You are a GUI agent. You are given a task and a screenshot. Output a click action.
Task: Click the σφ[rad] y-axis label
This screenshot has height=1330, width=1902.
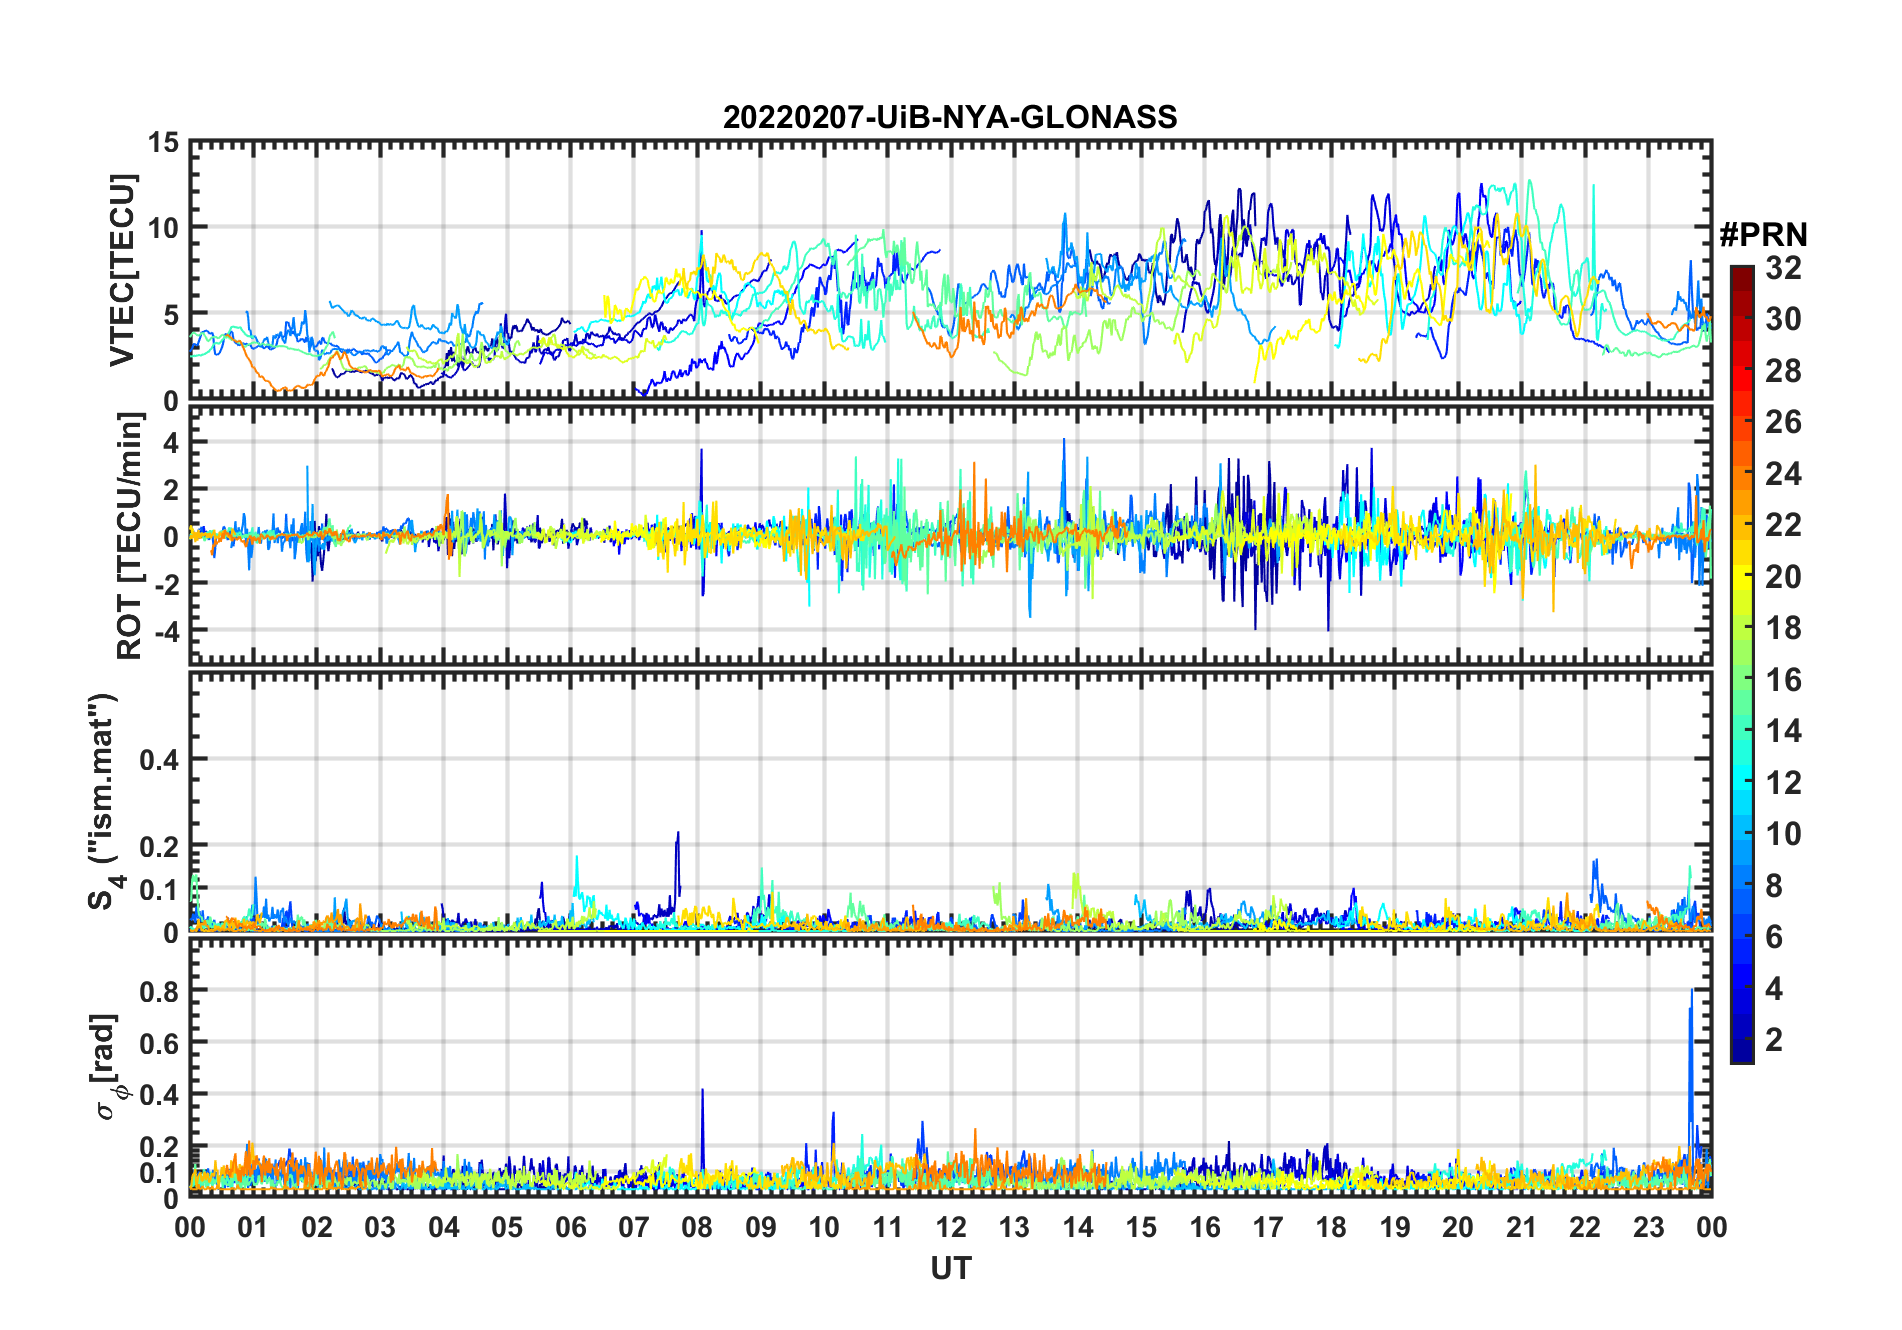(107, 1067)
